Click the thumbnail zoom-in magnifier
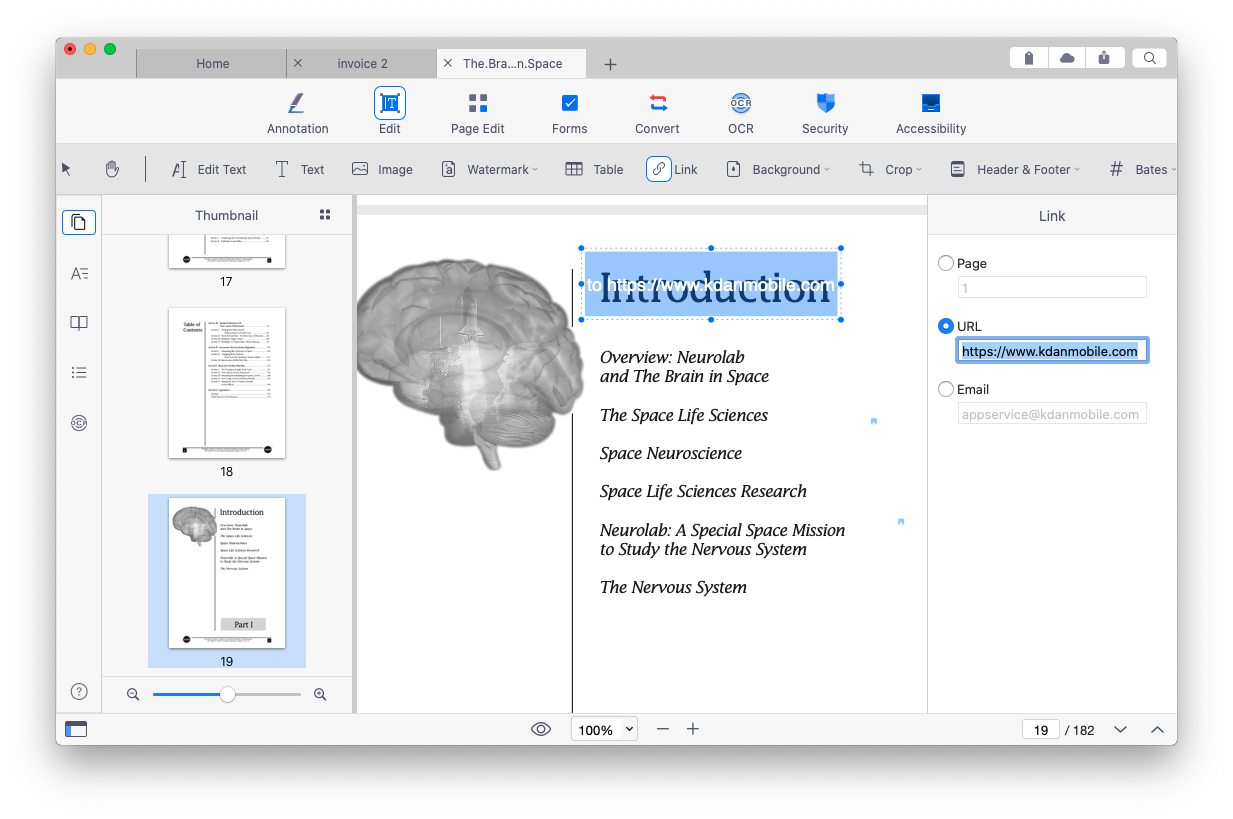 point(320,694)
